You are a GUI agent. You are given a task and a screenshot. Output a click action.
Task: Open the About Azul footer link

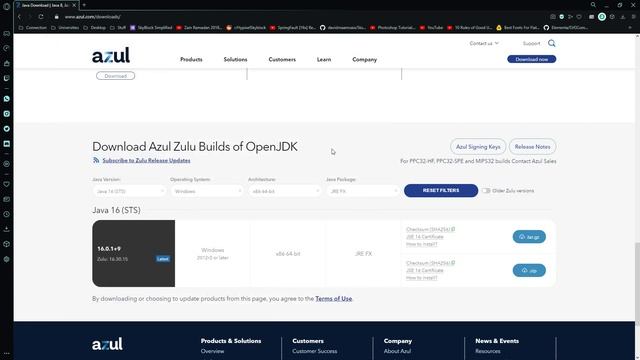pos(397,351)
